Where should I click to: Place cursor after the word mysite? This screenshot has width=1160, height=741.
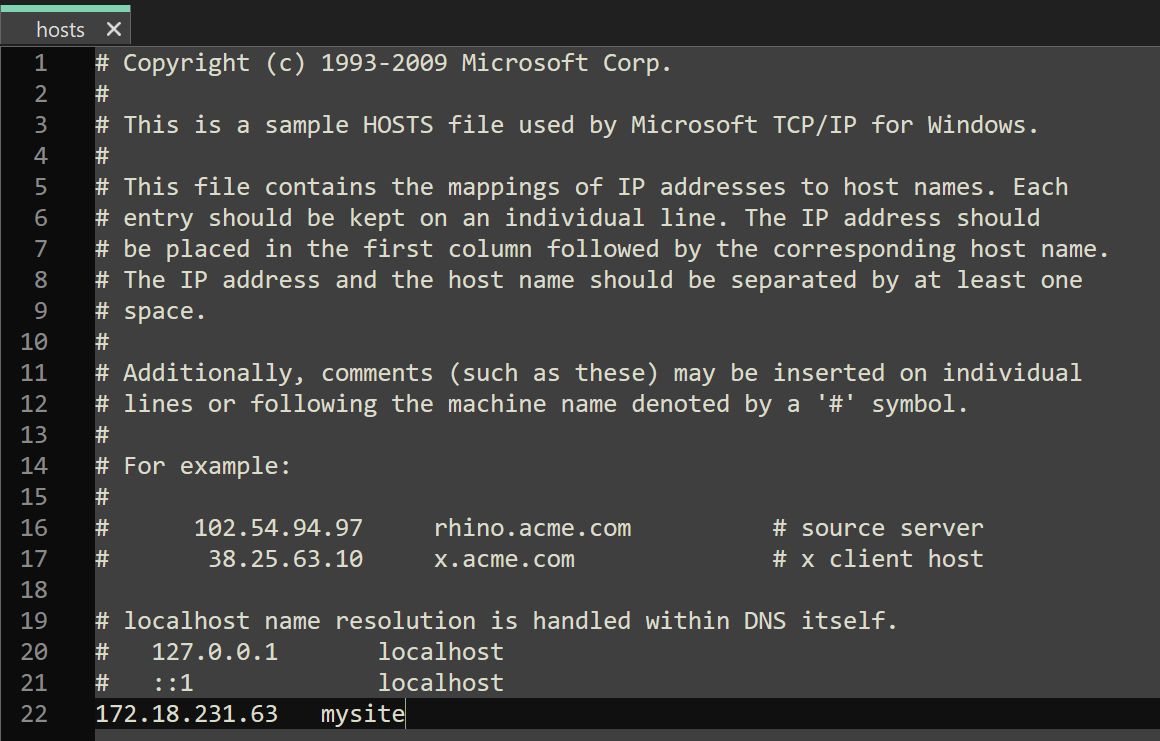click(404, 713)
